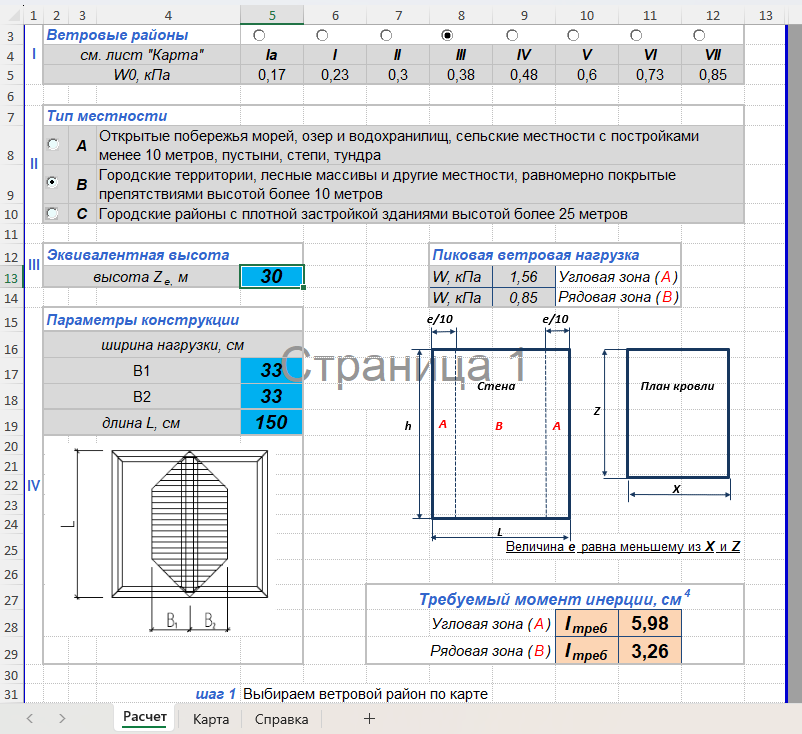This screenshot has height=734, width=802.
Task: Select row header 13
Action: click(x=11, y=278)
